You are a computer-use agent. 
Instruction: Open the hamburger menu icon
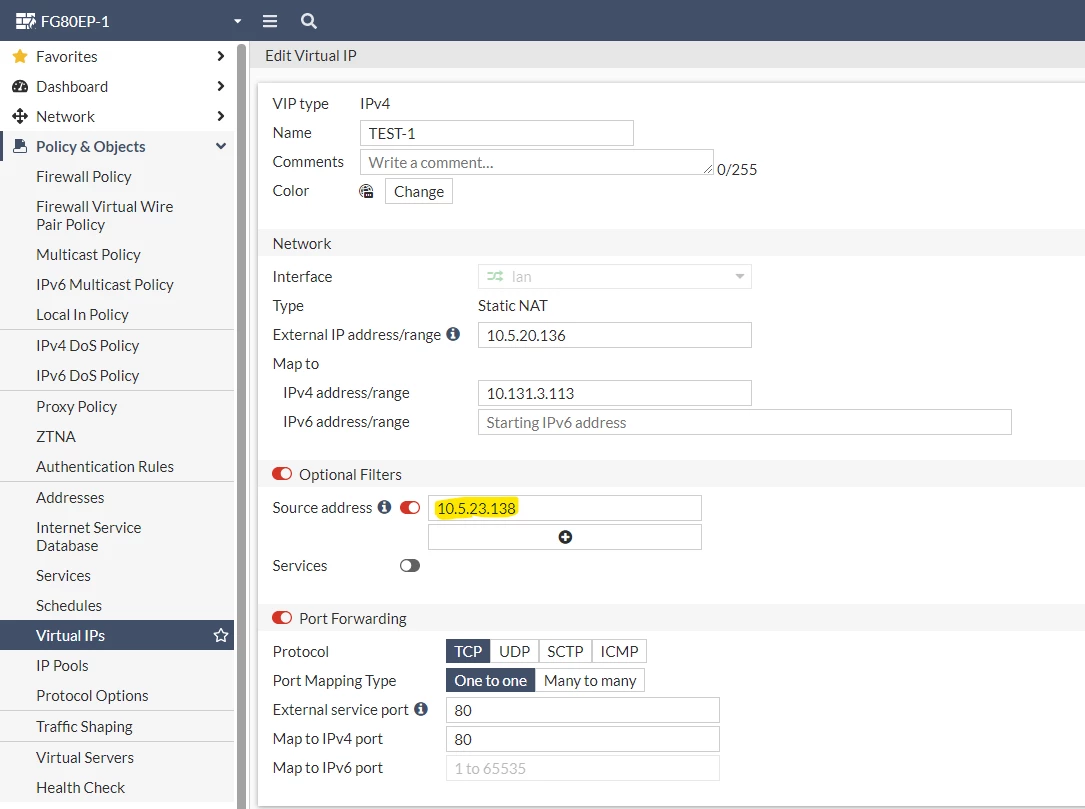point(270,21)
